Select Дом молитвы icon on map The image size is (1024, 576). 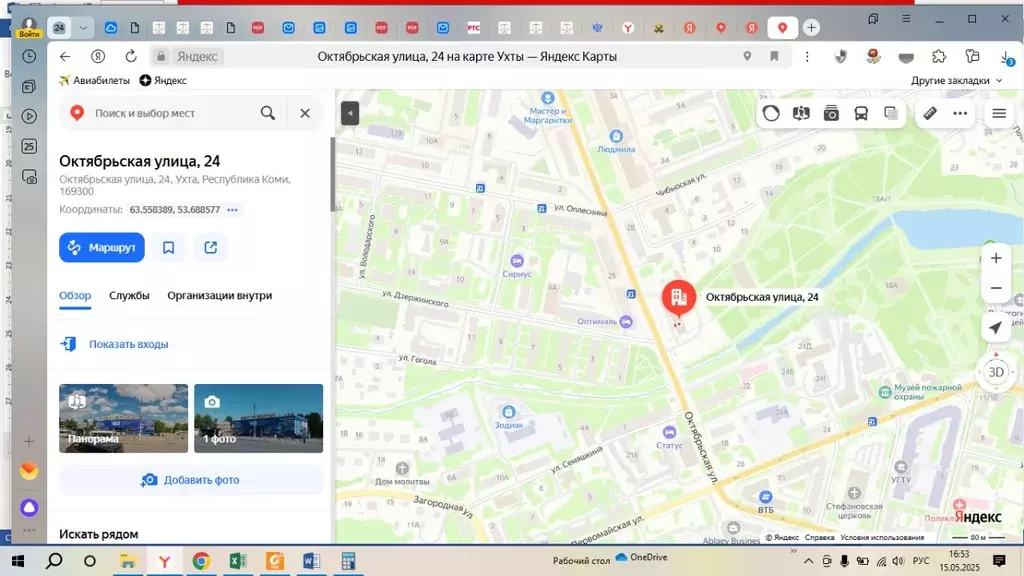point(402,468)
